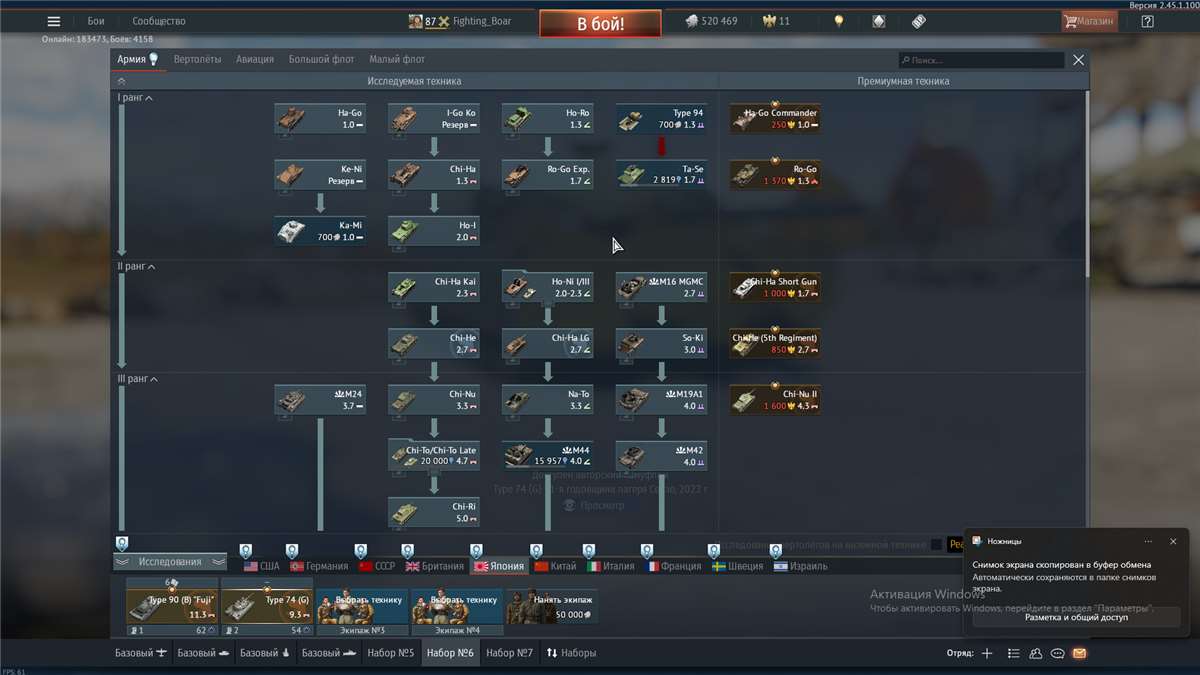Open the Сообщество menu
The image size is (1200, 675).
tap(159, 21)
